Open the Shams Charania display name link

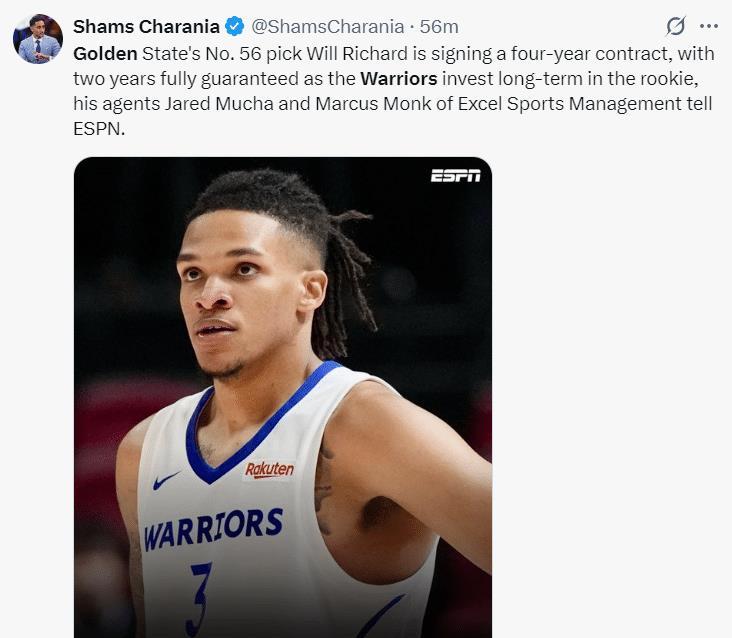144,26
